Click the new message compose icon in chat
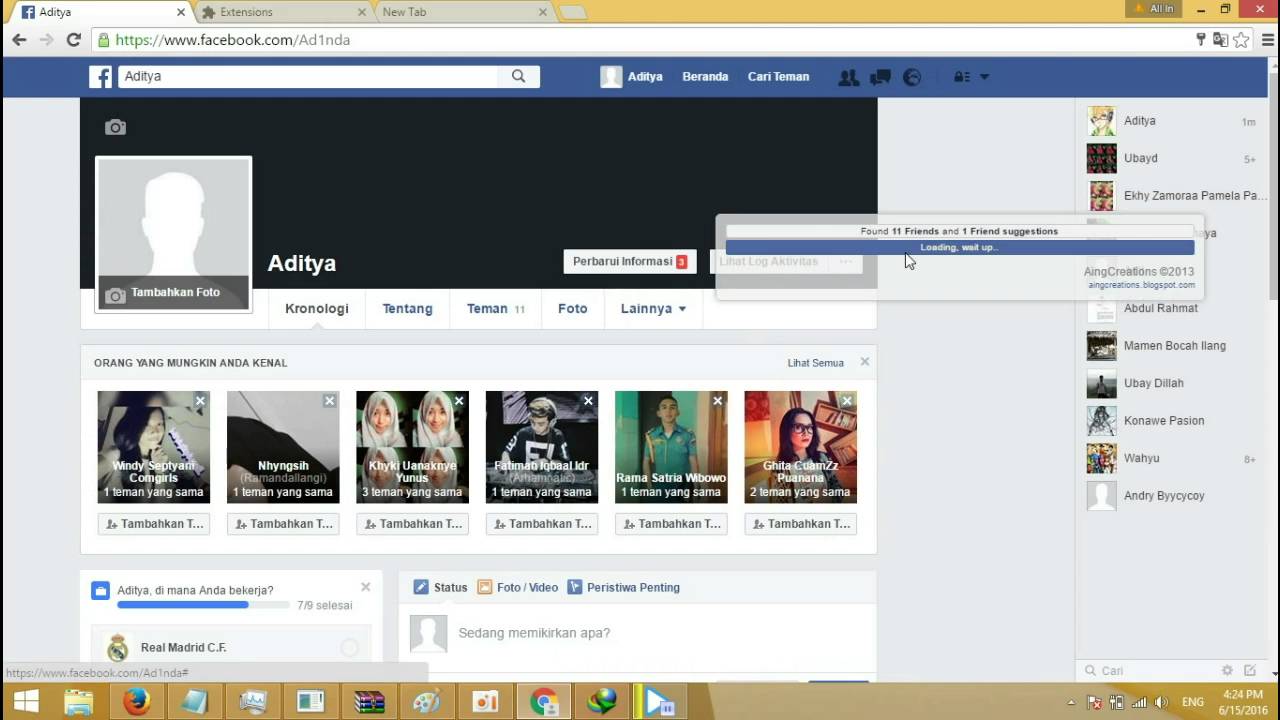The image size is (1280, 720). tap(1249, 670)
